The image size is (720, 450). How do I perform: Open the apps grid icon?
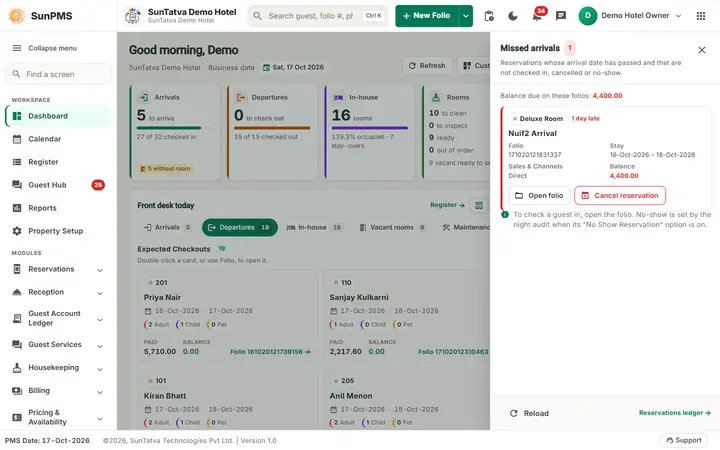tap(701, 16)
